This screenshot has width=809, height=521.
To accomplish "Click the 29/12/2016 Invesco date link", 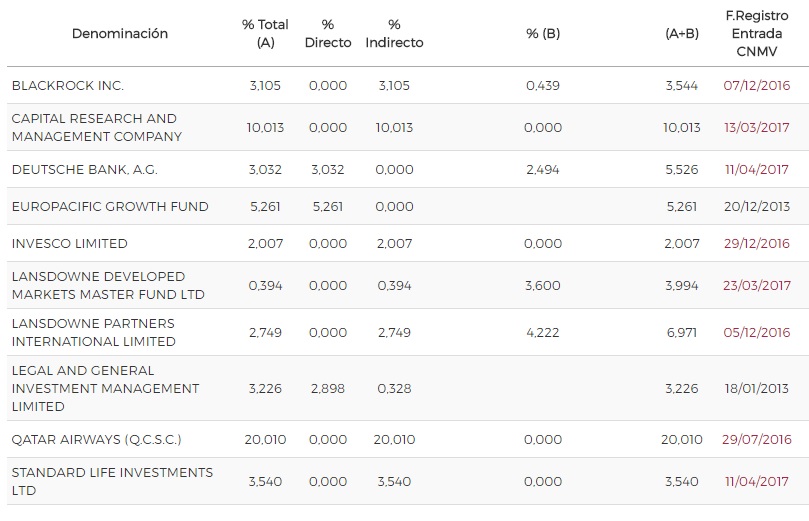I will 756,244.
